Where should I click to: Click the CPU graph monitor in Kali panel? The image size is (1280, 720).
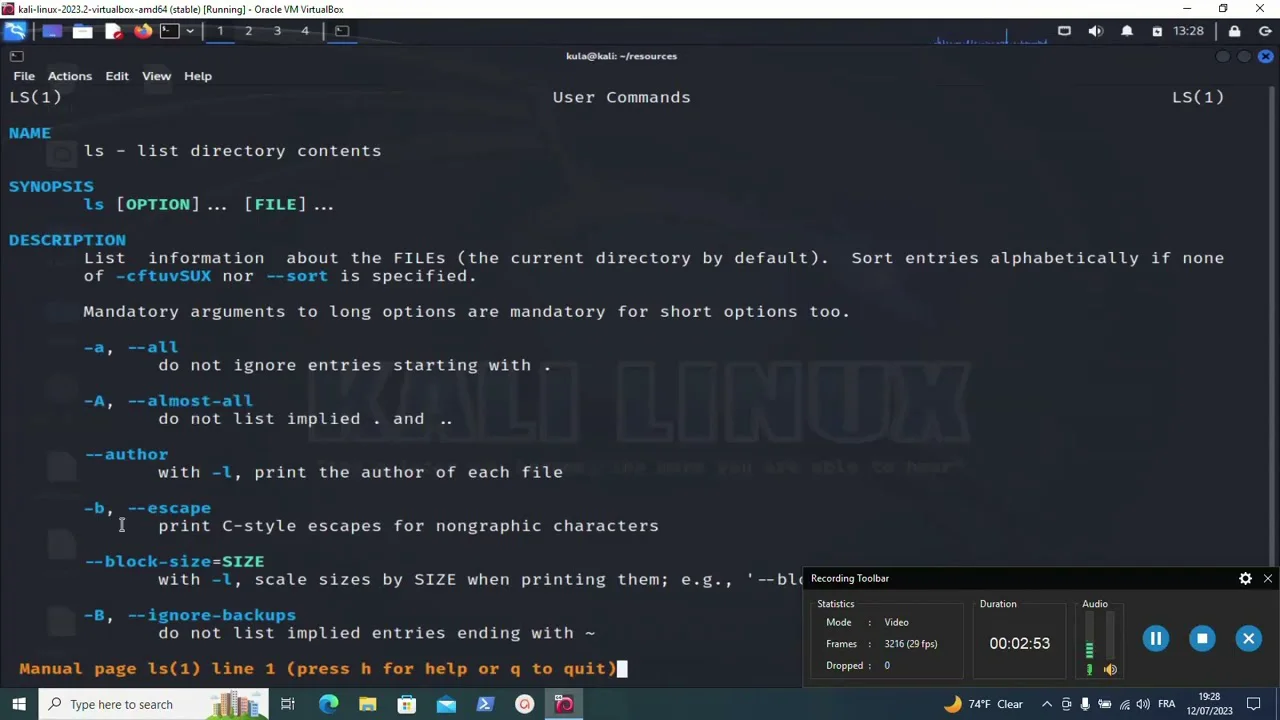pyautogui.click(x=990, y=38)
